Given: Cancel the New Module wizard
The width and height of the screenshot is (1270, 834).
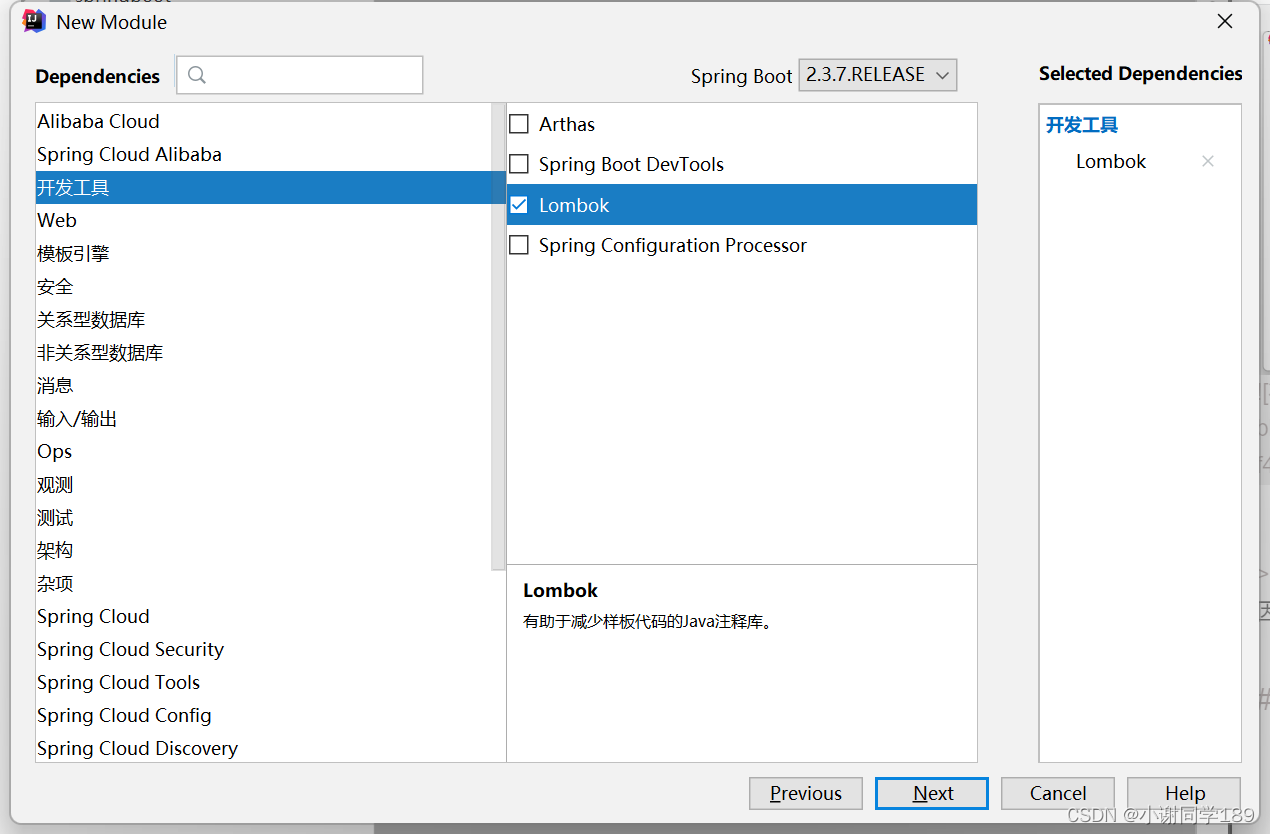Looking at the screenshot, I should 1058,793.
